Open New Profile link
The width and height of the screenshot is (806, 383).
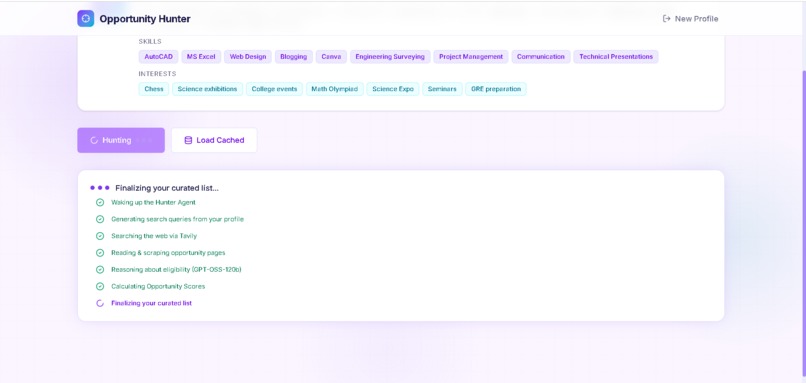(690, 19)
